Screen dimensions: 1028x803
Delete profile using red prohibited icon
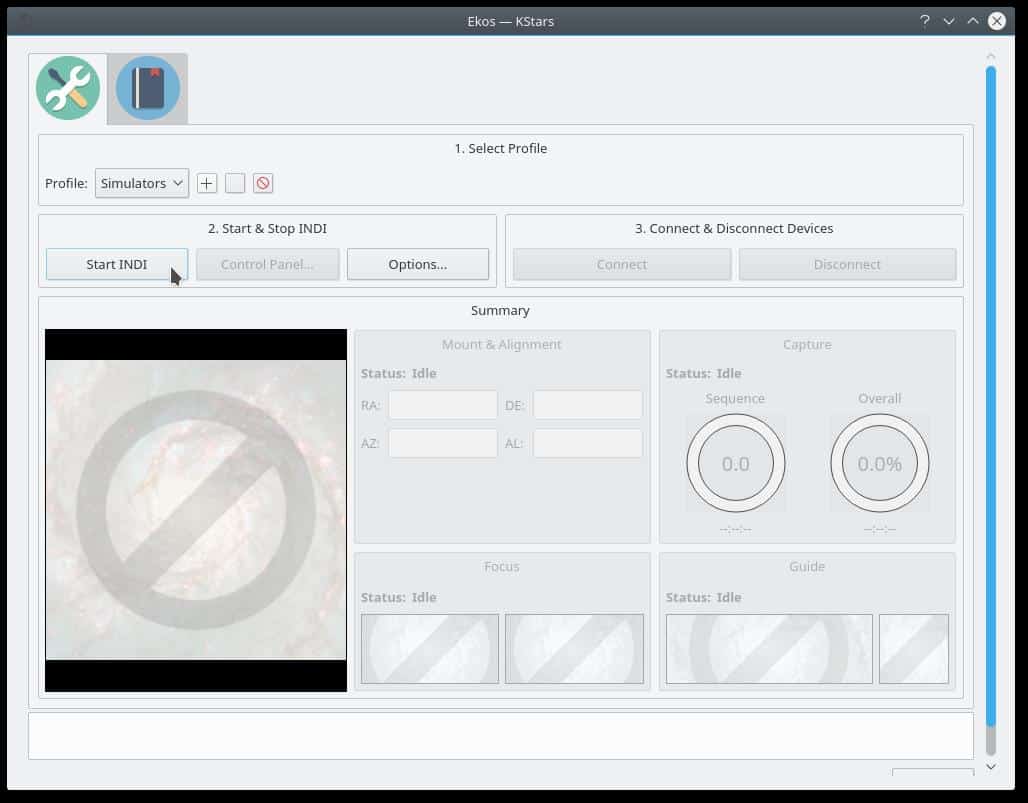coord(263,184)
